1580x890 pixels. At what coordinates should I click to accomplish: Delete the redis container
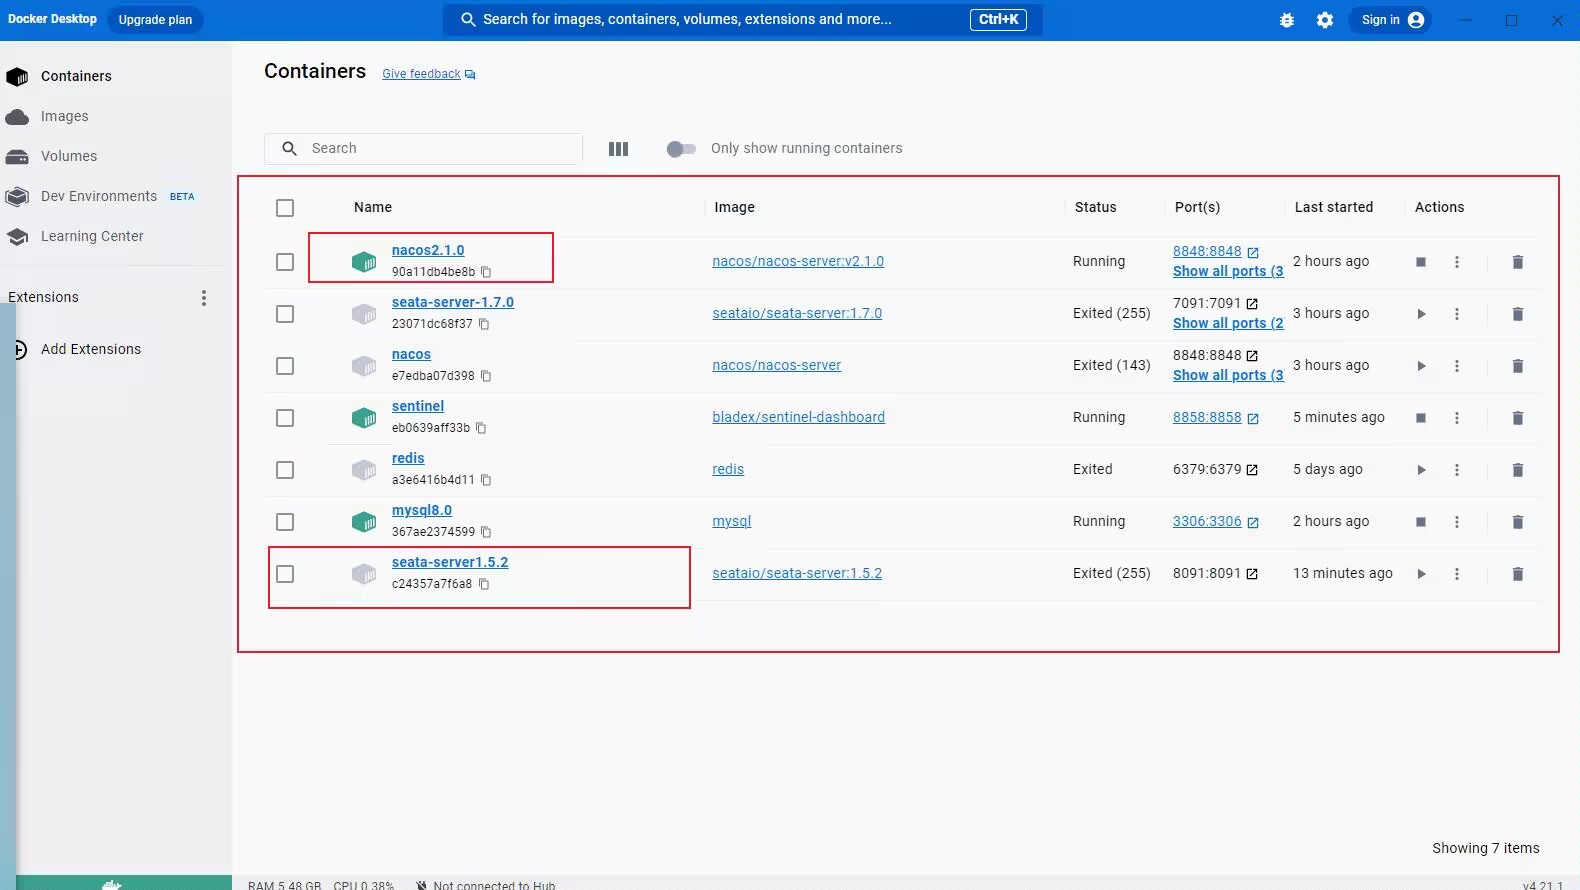coord(1517,470)
